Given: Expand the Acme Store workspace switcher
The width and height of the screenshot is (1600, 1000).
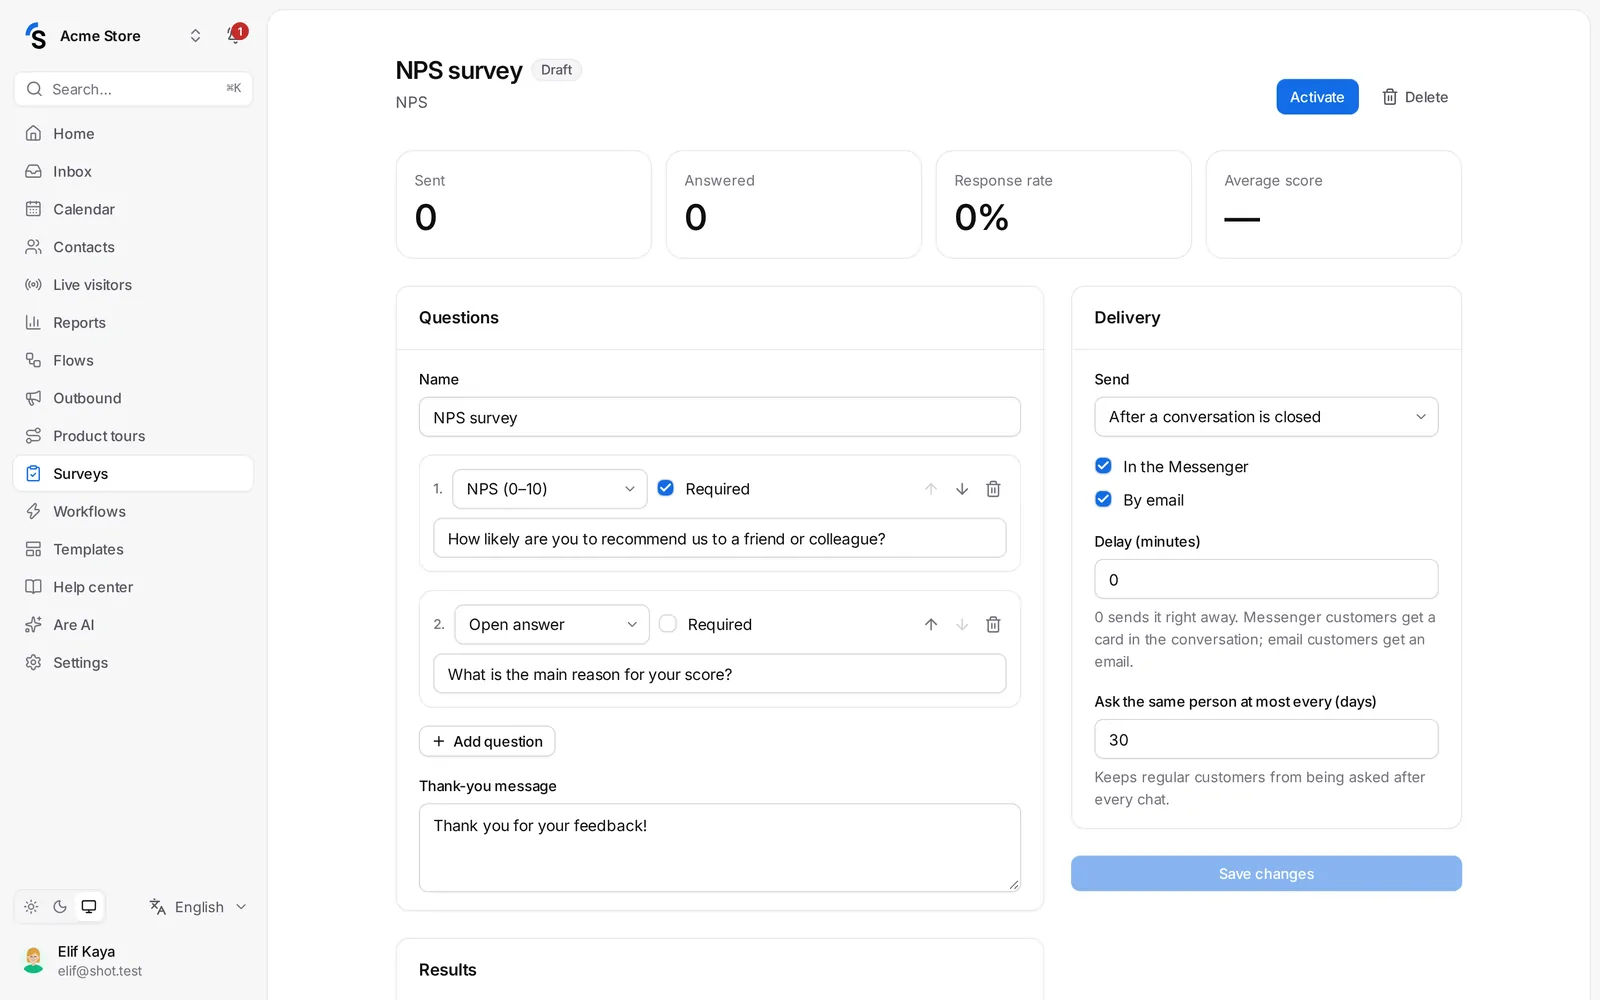Looking at the screenshot, I should 195,36.
